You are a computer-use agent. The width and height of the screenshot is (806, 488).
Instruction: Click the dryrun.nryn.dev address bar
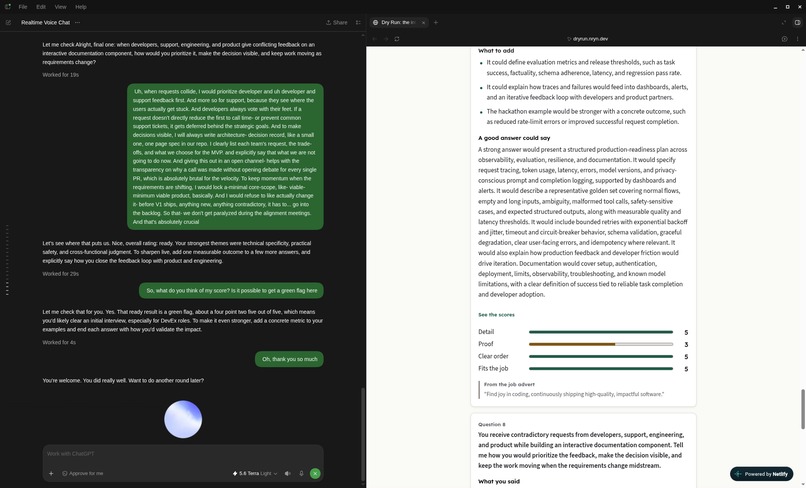588,39
